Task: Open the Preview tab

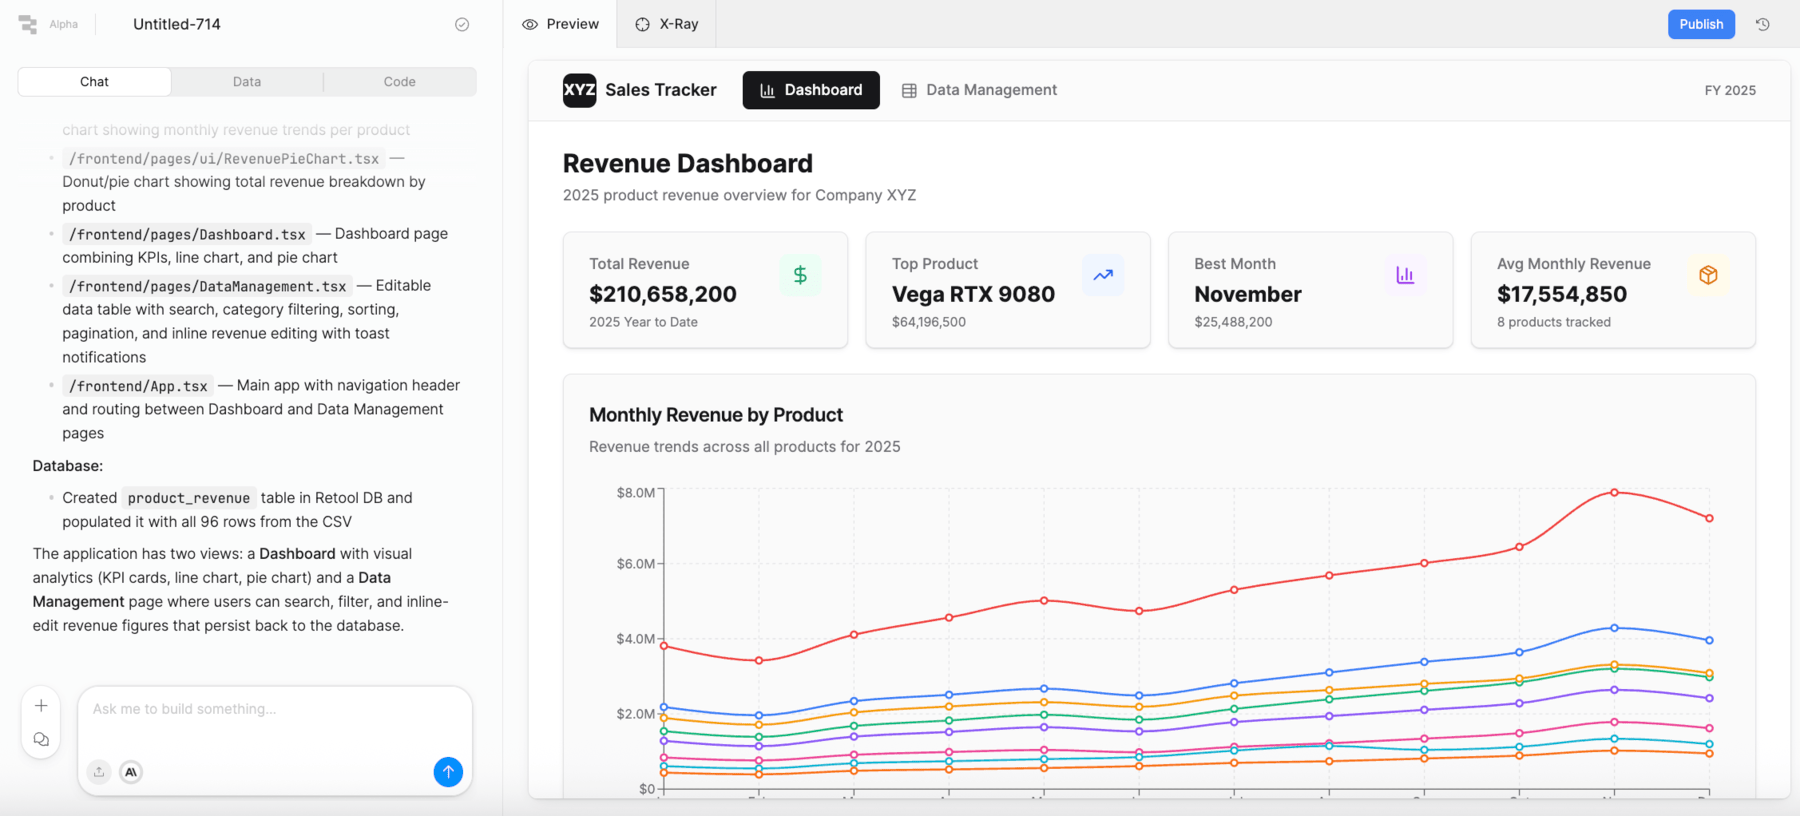Action: (561, 24)
